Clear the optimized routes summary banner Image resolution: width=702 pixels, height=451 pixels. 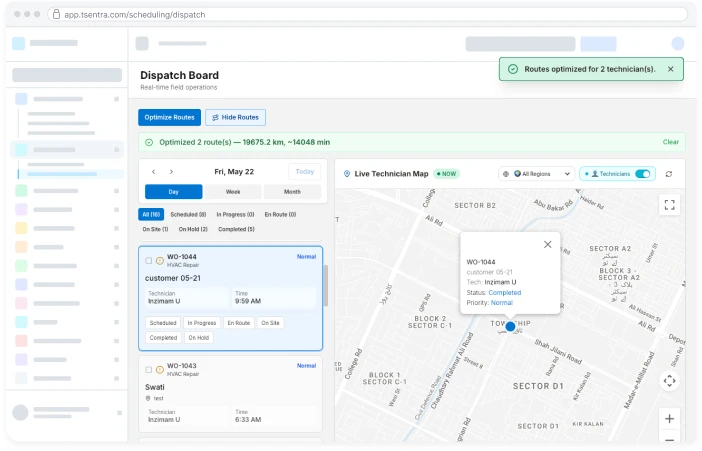670,142
